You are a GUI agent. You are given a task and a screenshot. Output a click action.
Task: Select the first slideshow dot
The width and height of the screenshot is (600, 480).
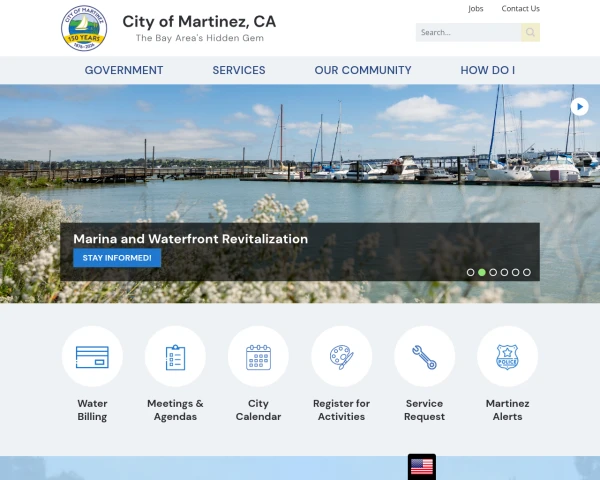(471, 272)
